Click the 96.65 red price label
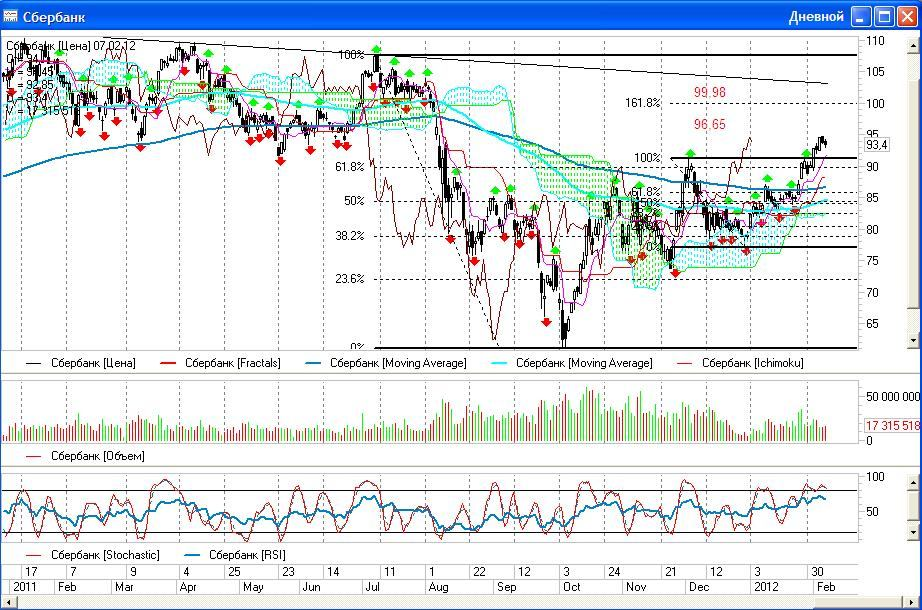The width and height of the screenshot is (922, 610). (710, 124)
